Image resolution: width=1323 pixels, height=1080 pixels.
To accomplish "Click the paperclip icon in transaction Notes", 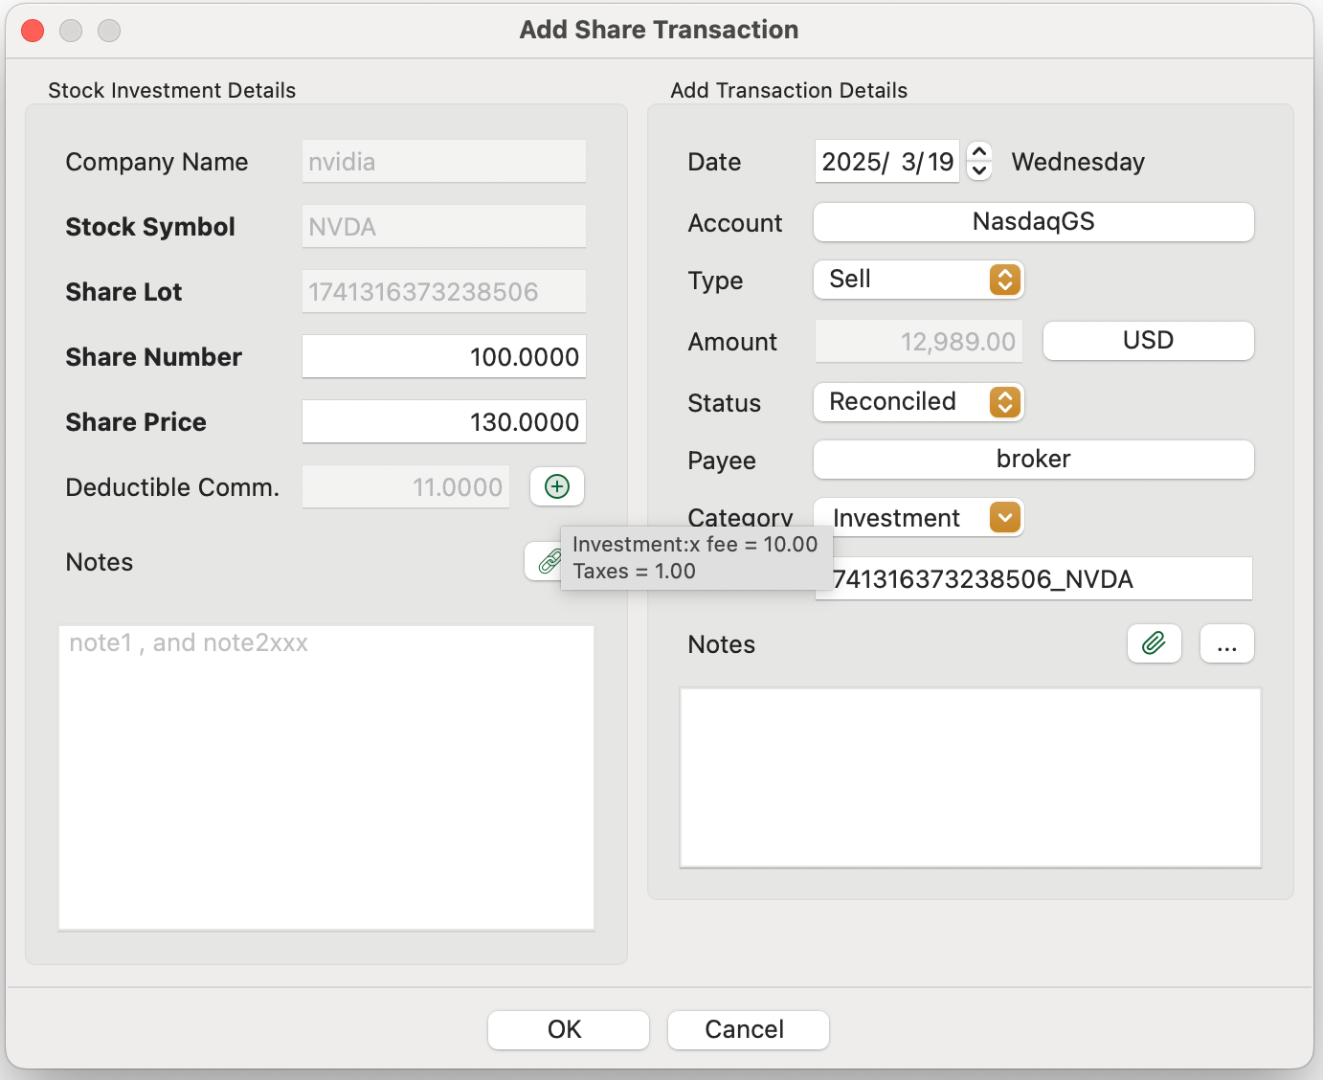I will [1154, 644].
